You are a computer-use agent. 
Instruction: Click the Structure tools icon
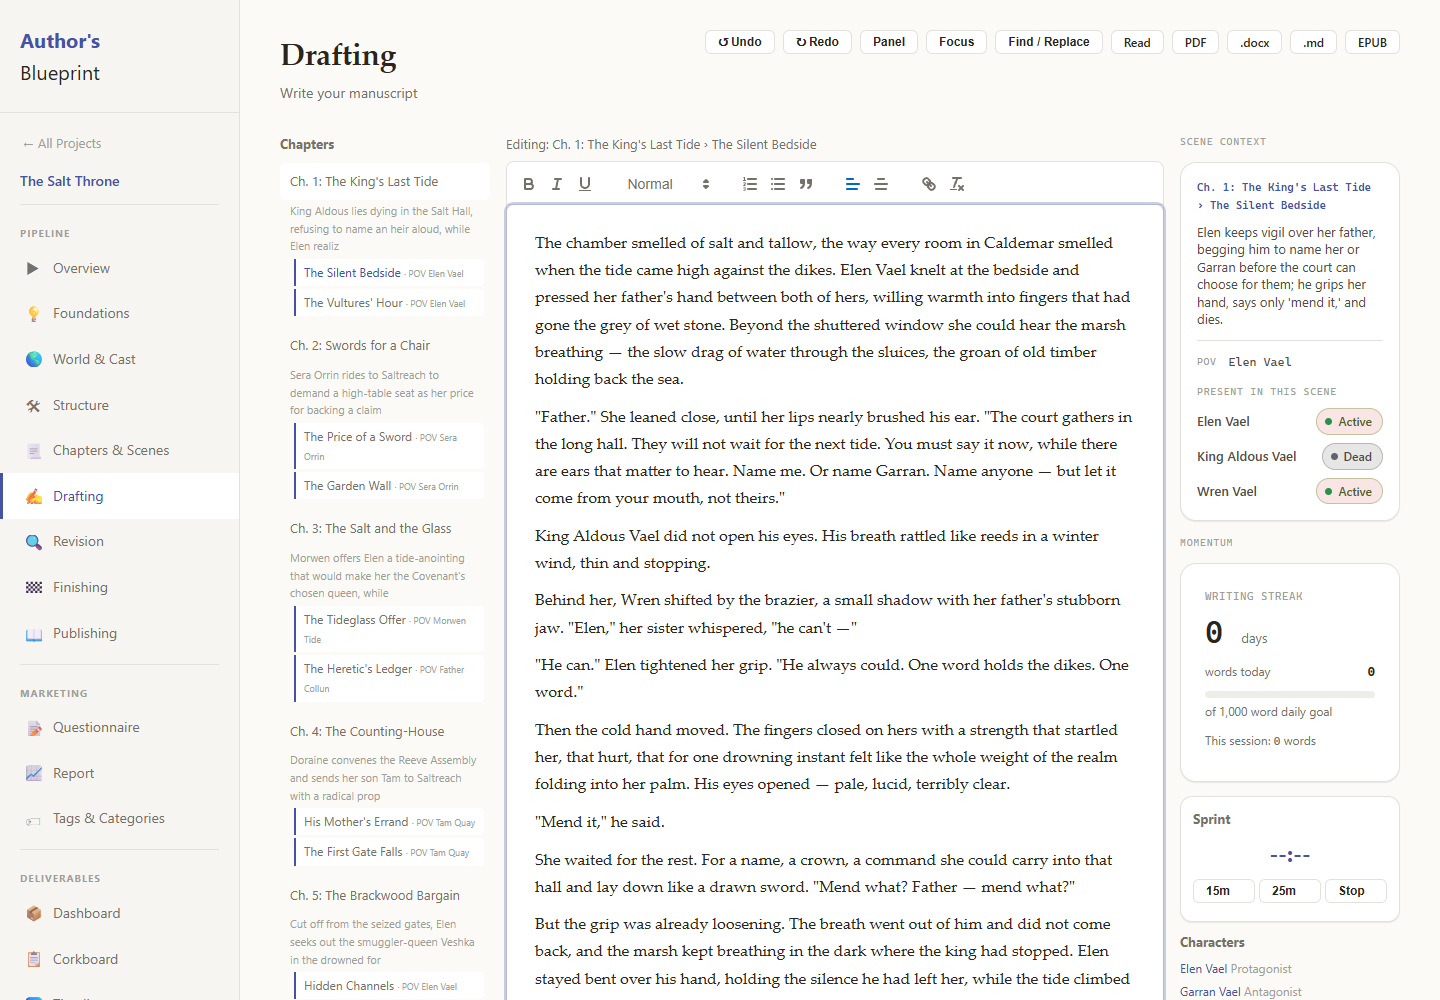33,405
